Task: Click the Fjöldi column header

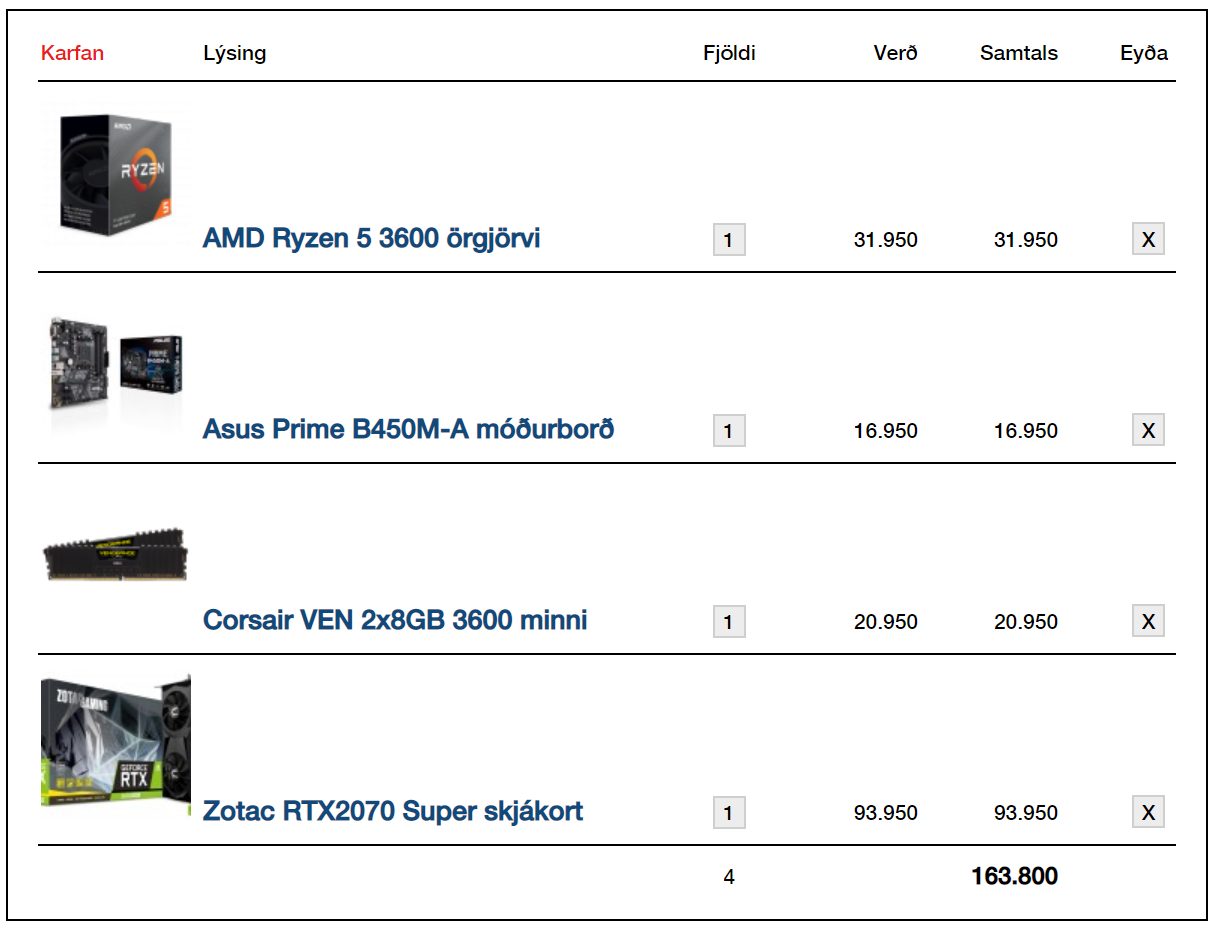Action: (x=729, y=53)
